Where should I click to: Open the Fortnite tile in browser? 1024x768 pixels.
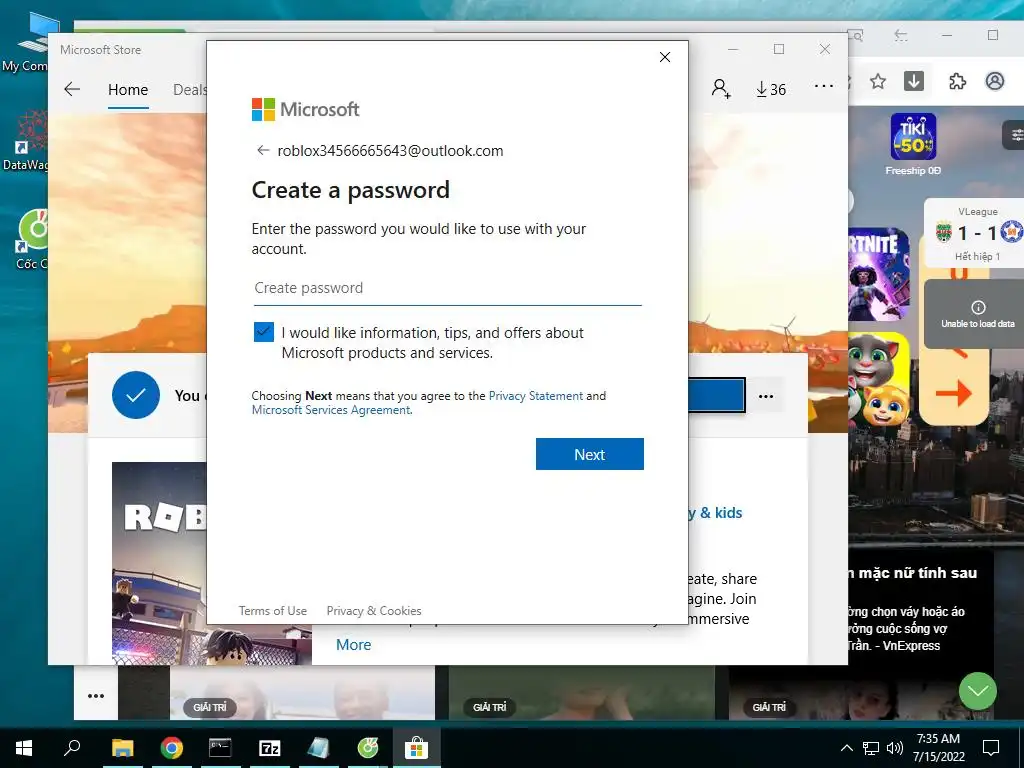pyautogui.click(x=878, y=274)
